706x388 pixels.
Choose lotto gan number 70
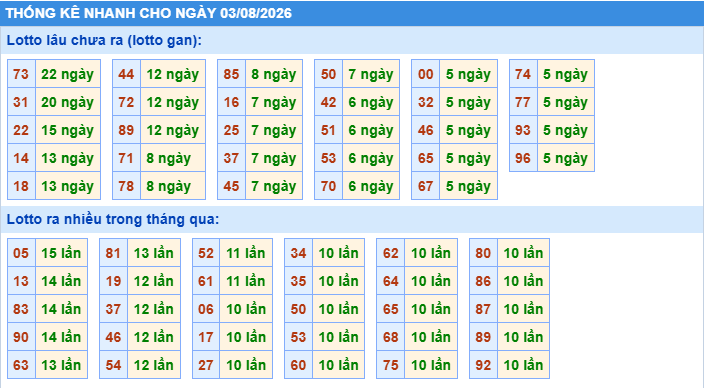click(x=329, y=185)
